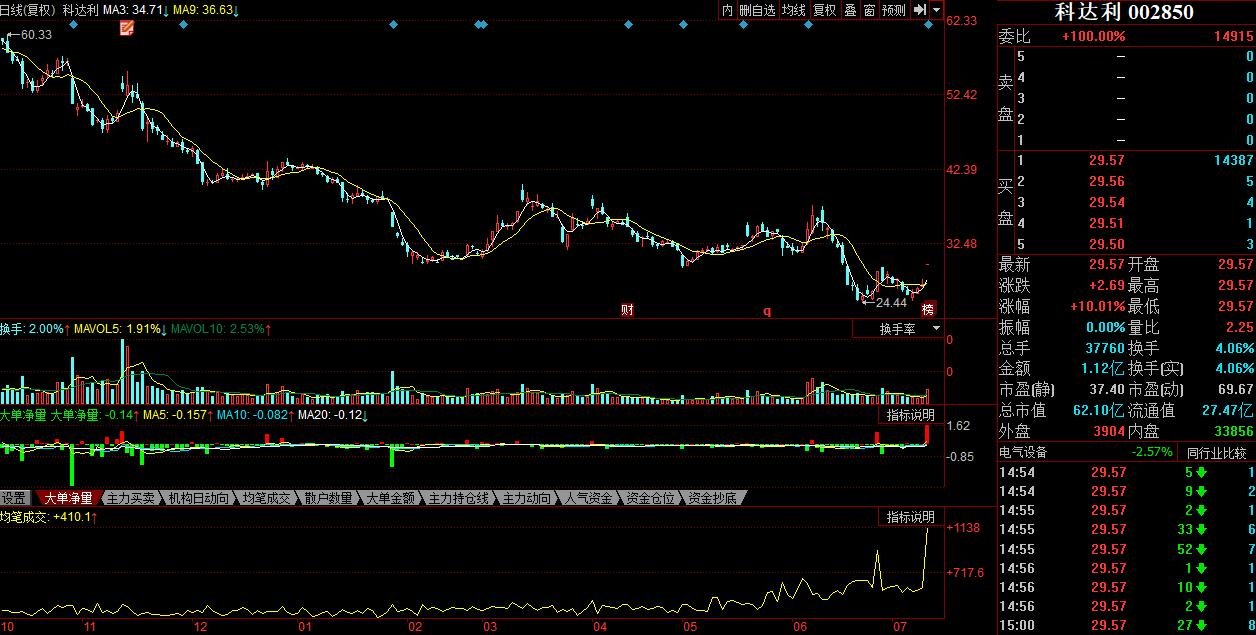Click the 同行业比较 industry comparison button
This screenshot has width=1256, height=635.
pos(1216,453)
